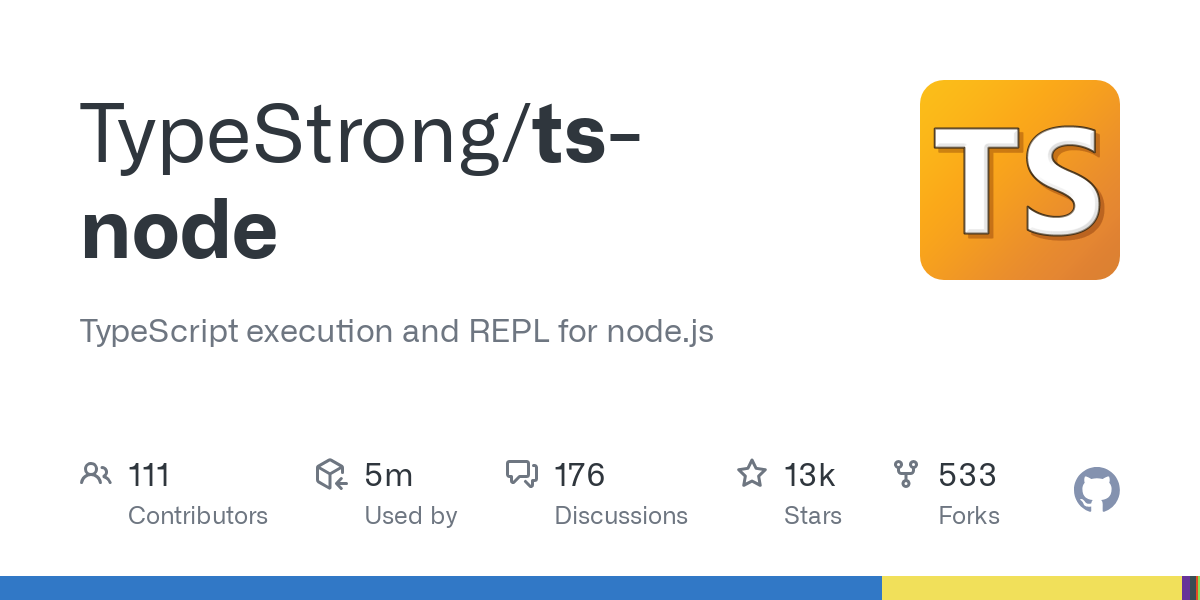Click the 13k stars count

[810, 474]
